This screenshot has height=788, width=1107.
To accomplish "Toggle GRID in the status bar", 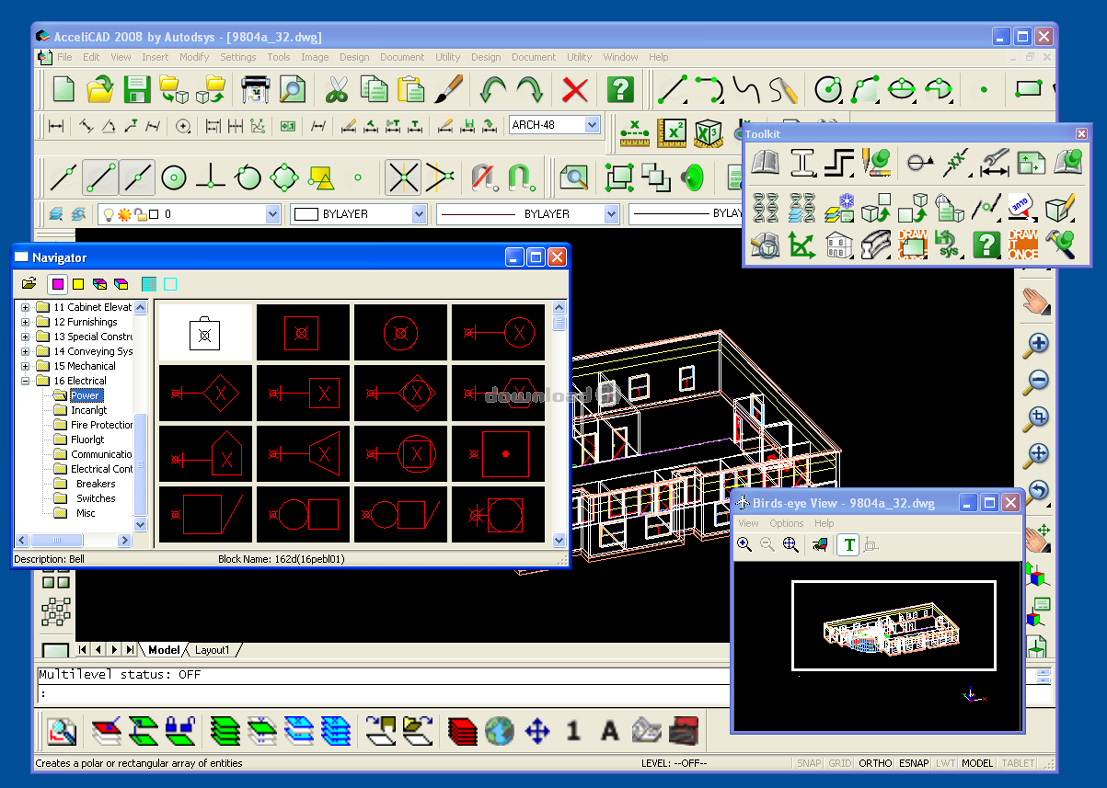I will point(839,763).
